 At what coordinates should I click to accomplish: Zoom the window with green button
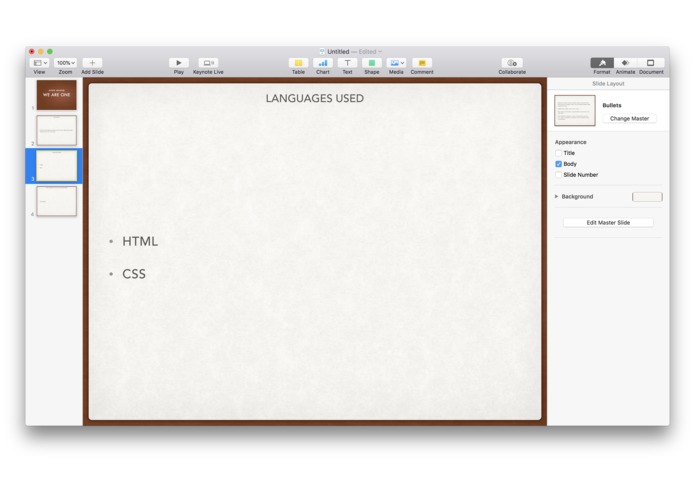(x=50, y=51)
